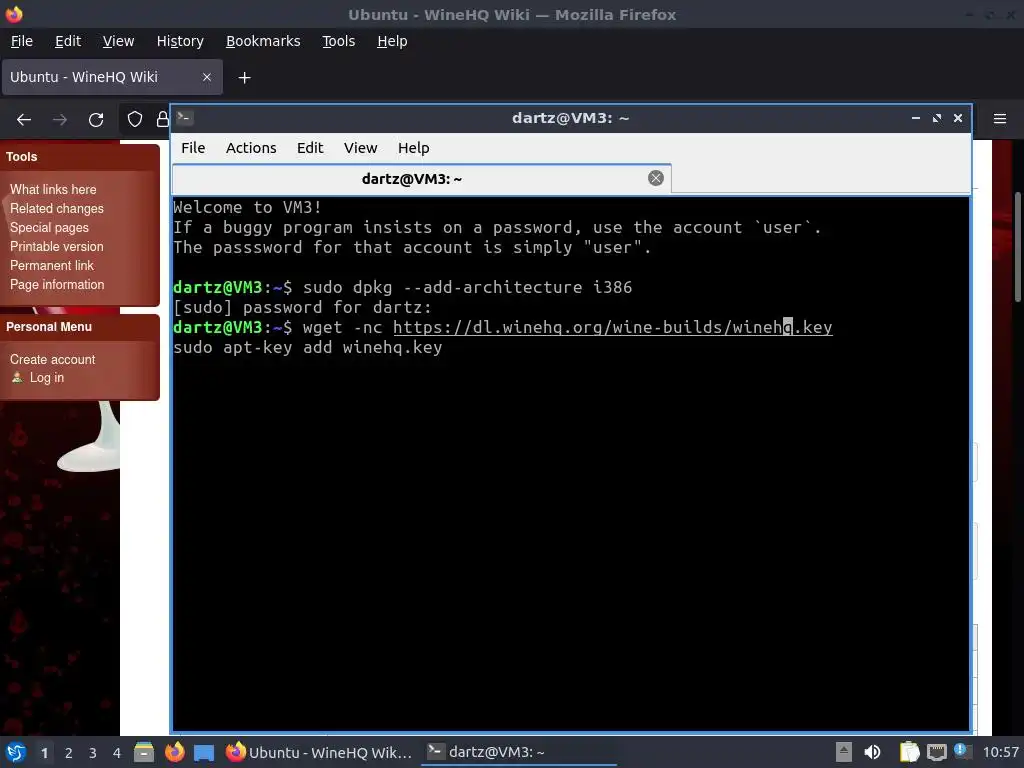1024x768 pixels.
Task: Click Firefox page vertical scrollbar thumb
Action: 1017,247
